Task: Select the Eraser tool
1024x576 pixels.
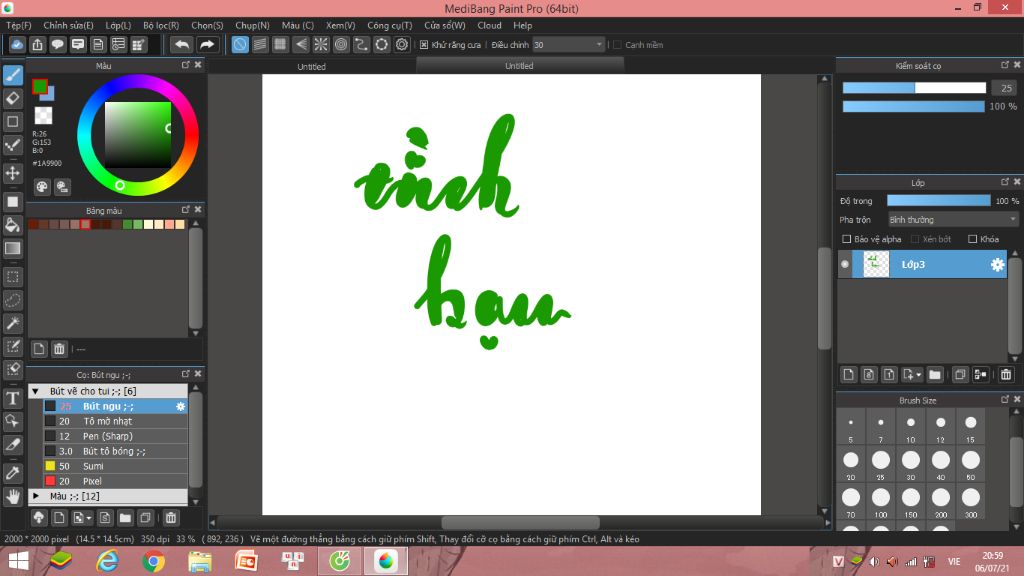Action: tap(12, 99)
